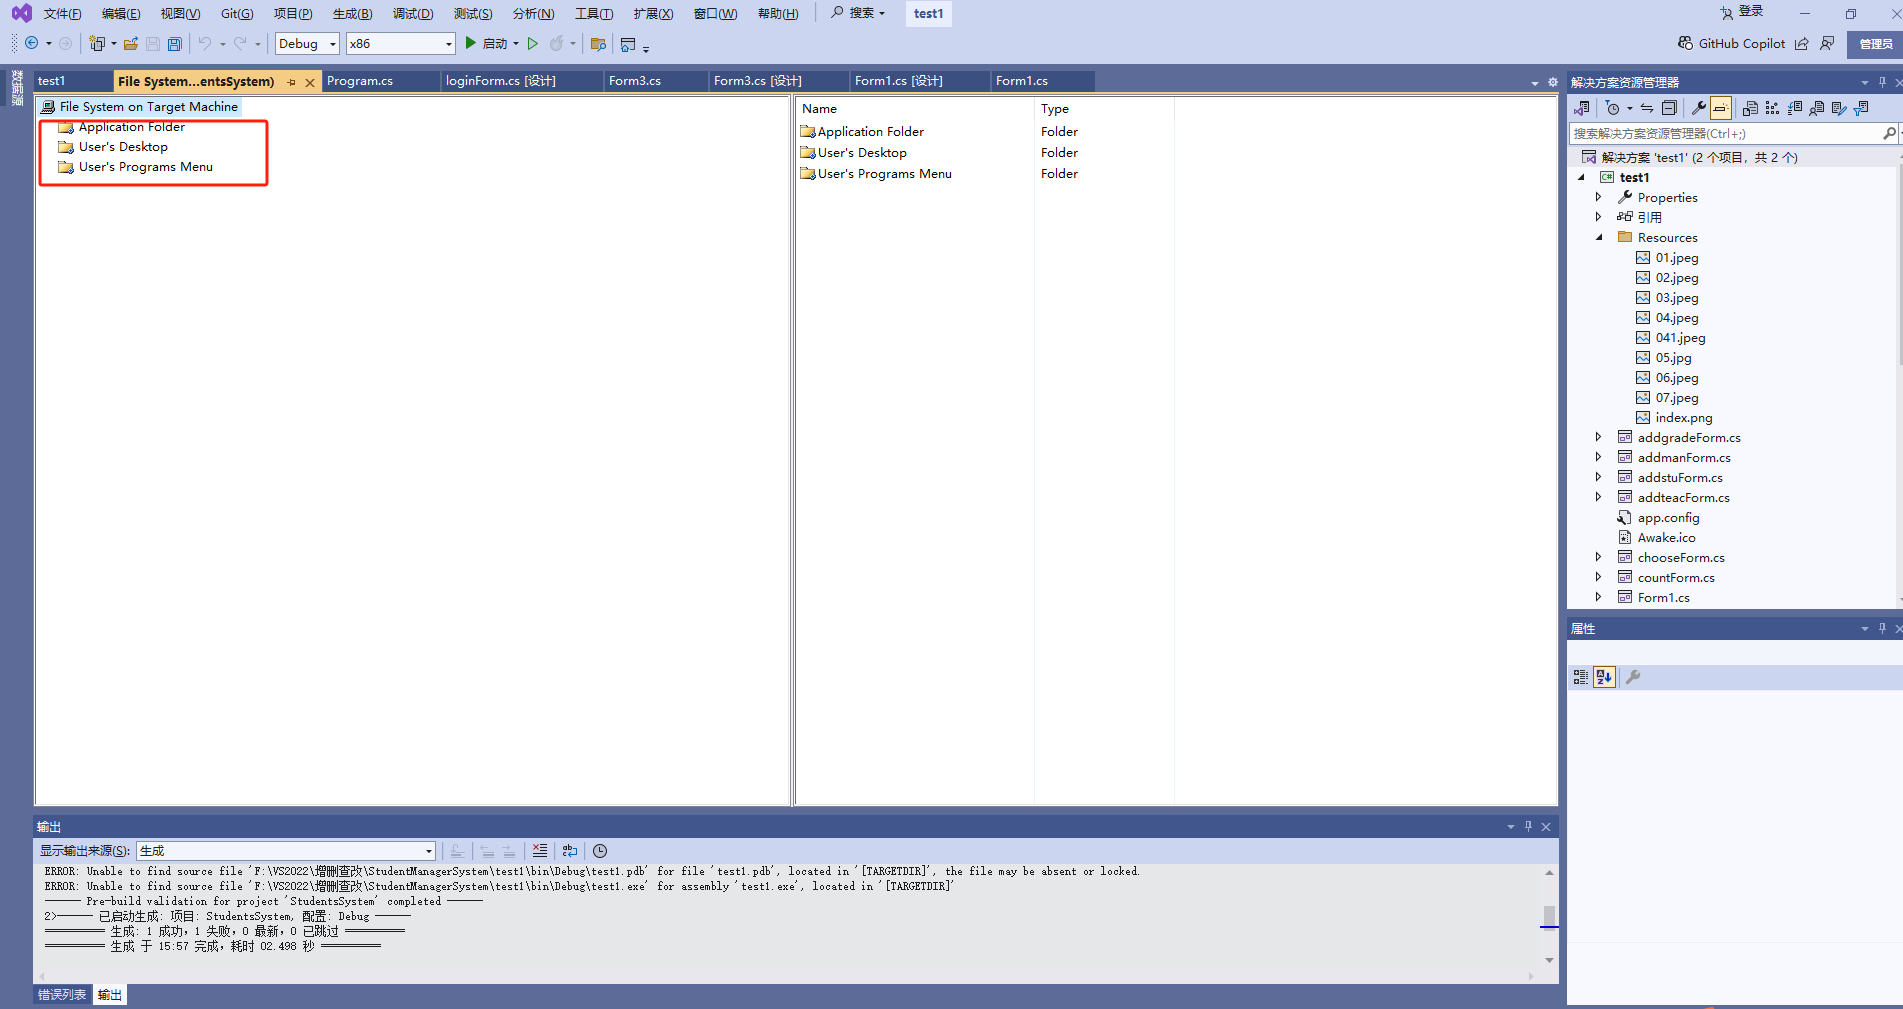Open the 生成(B) menu
Image resolution: width=1903 pixels, height=1009 pixels.
coord(352,13)
